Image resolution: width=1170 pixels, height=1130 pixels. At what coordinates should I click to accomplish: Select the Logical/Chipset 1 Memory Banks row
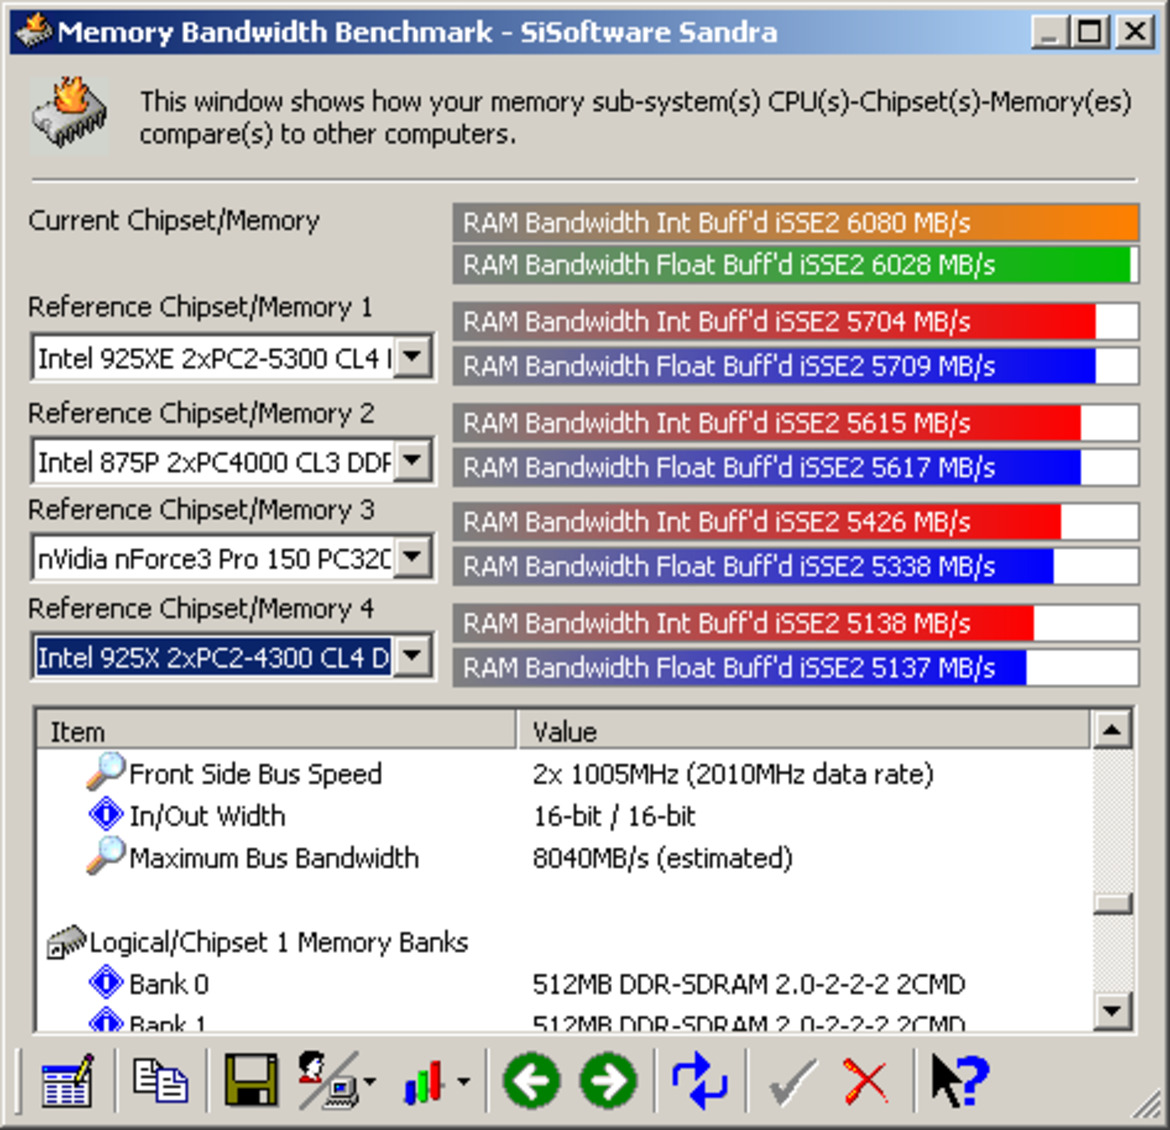[x=563, y=942]
